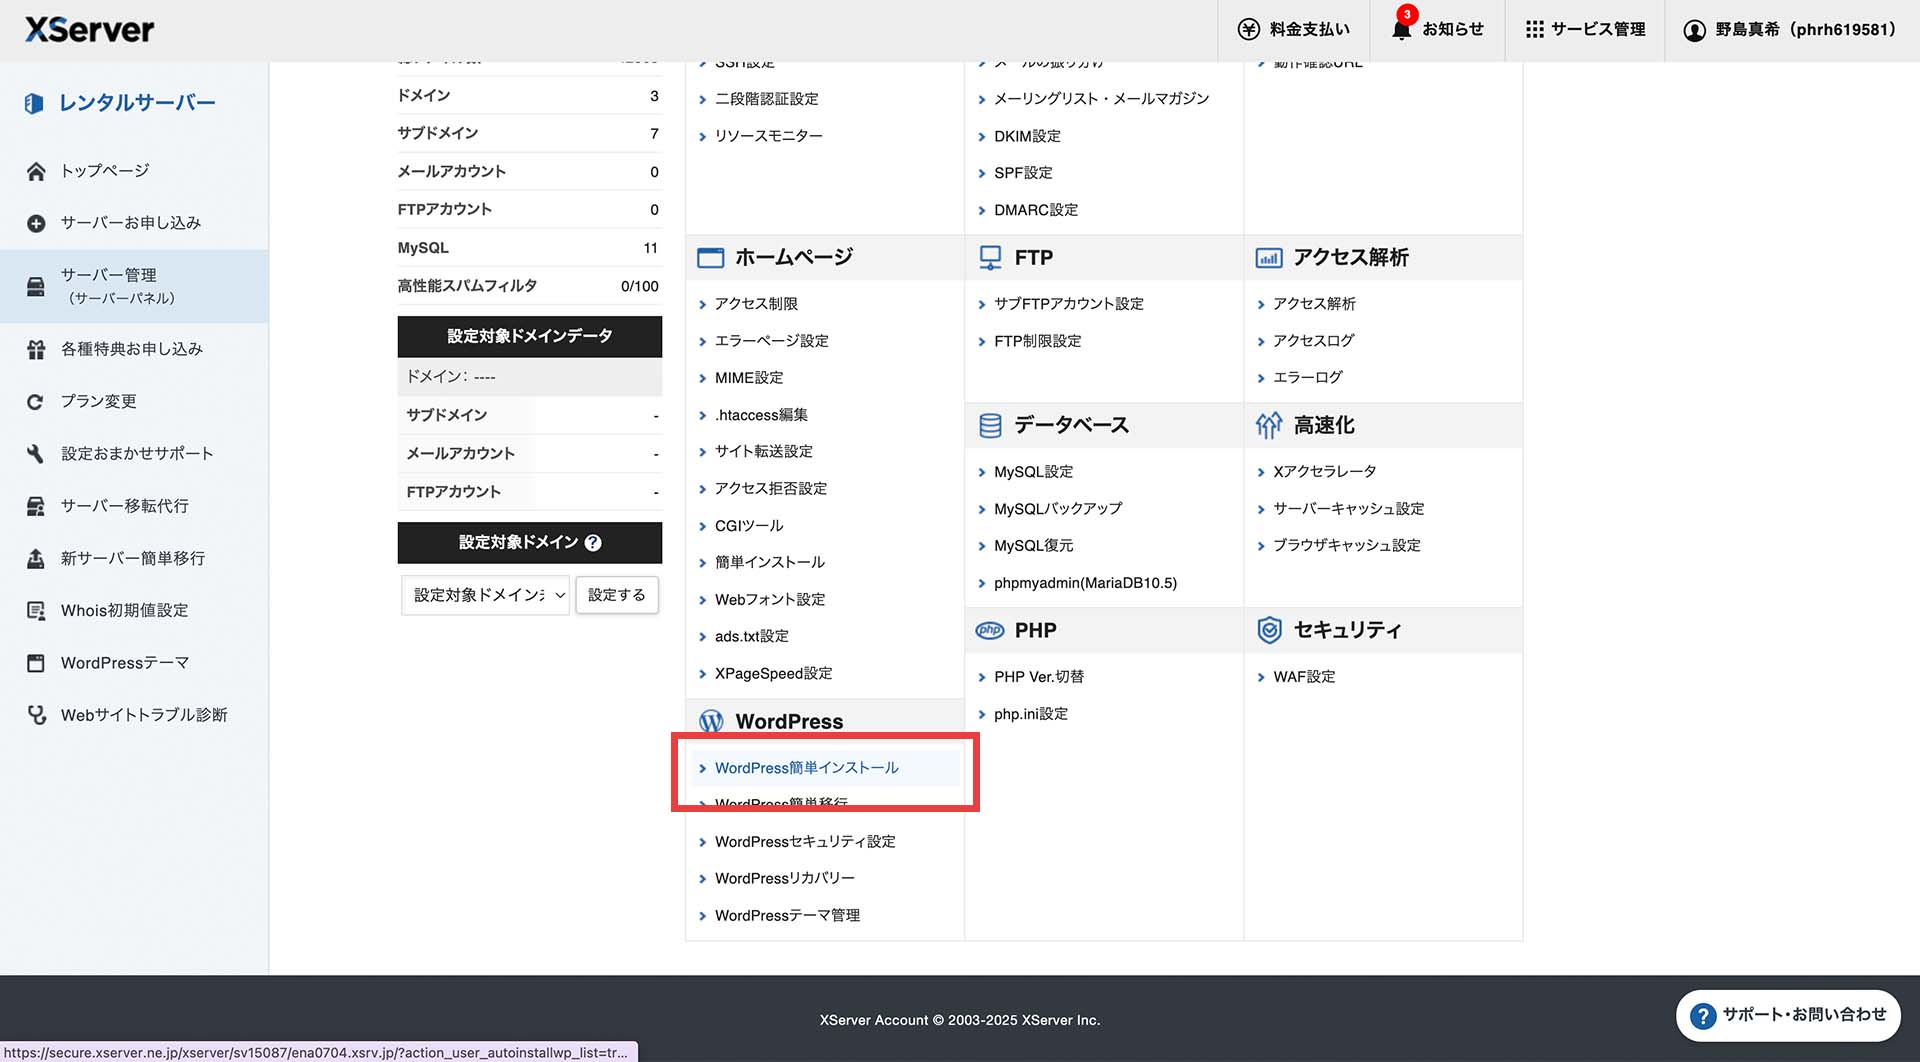
Task: Click the refresh icon for プラン変更
Action: [x=36, y=402]
